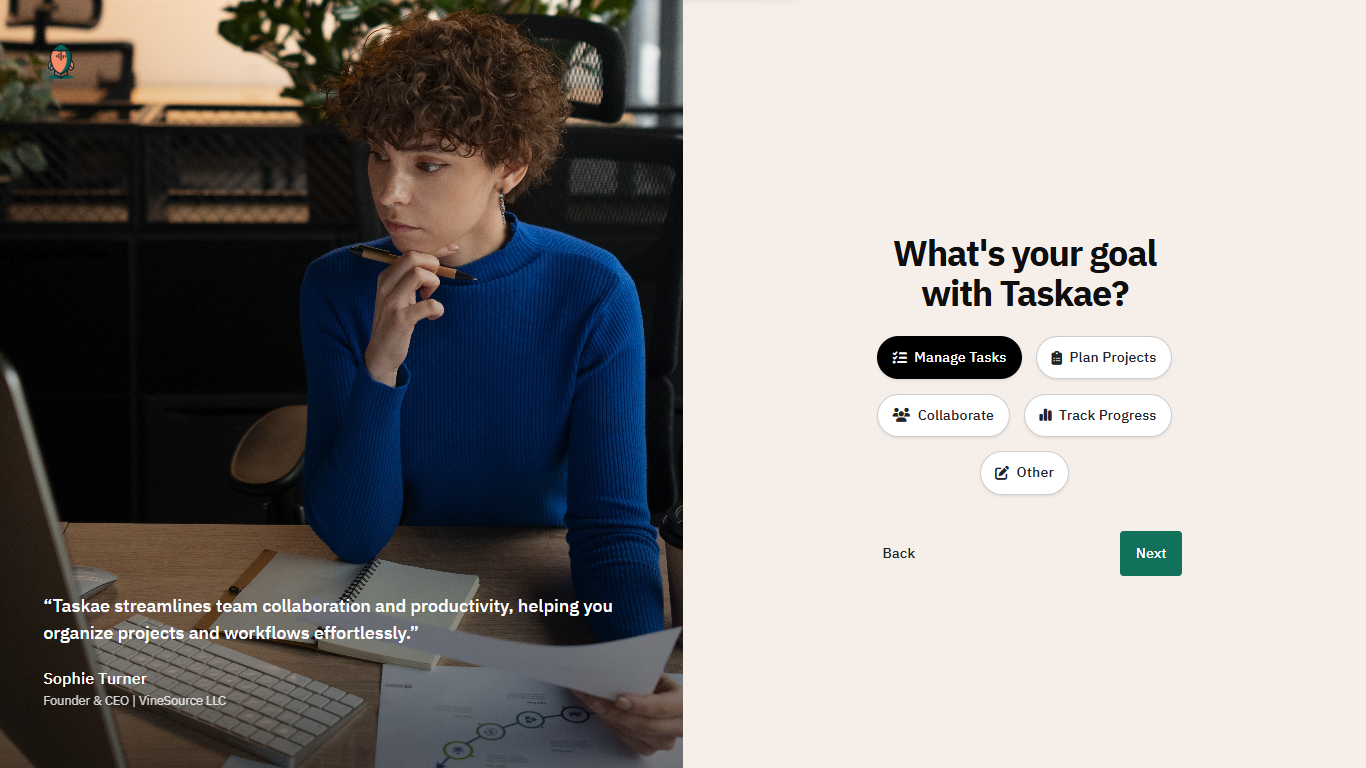Click the Founder & CEO VineSource LLC caption

[x=135, y=700]
